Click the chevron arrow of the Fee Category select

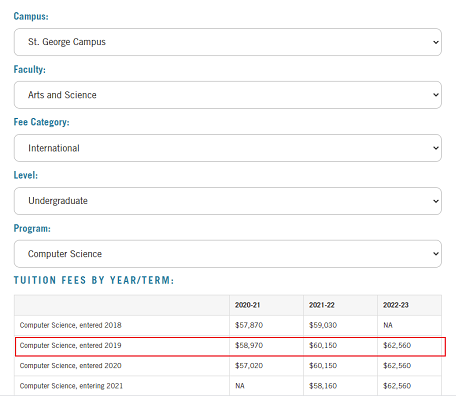pos(435,148)
